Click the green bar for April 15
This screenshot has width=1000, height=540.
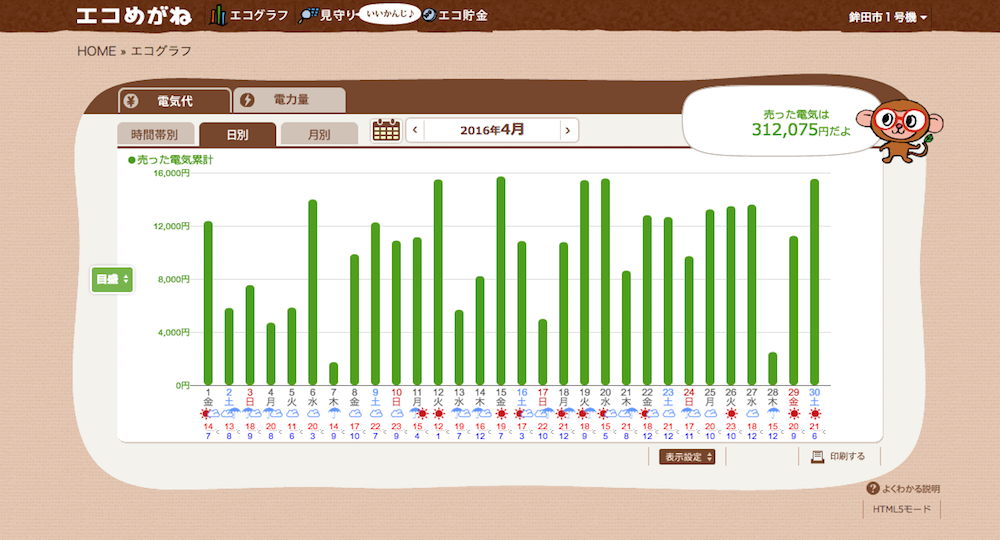point(500,281)
